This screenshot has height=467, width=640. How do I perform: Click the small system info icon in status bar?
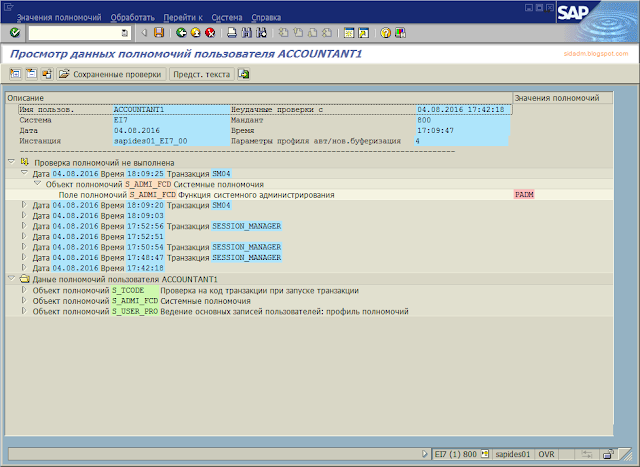[x=484, y=454]
